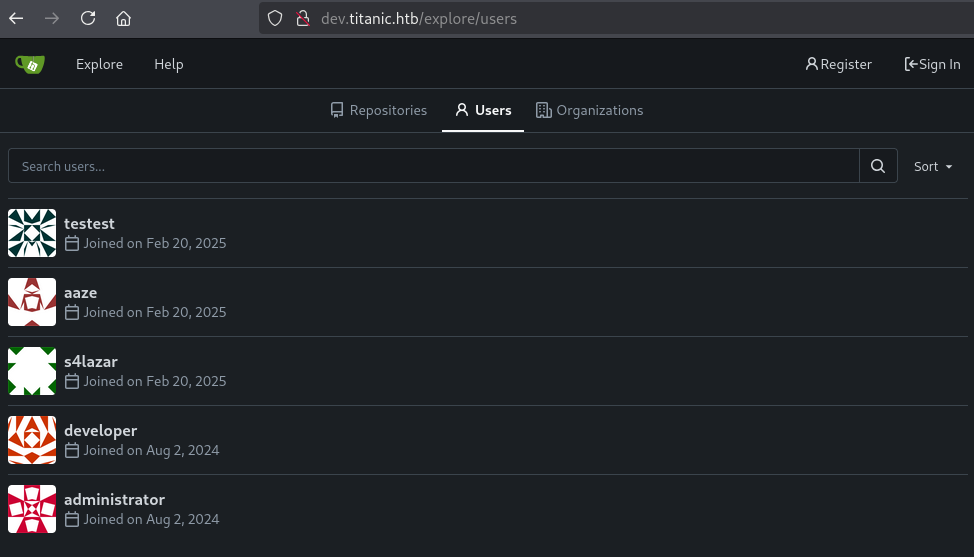974x557 pixels.
Task: Open the Explore menu item
Action: coord(99,64)
